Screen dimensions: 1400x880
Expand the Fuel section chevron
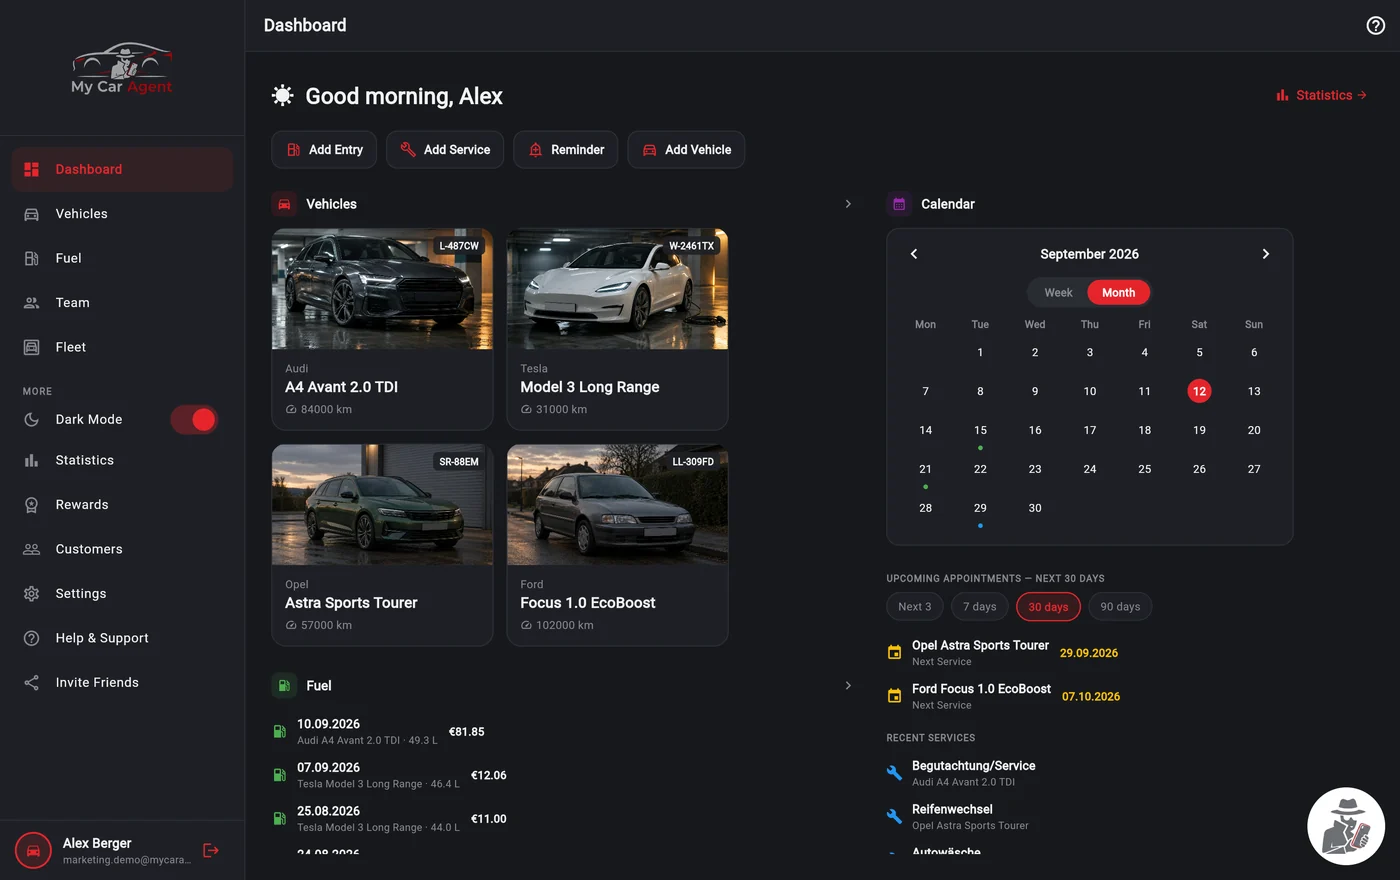848,686
